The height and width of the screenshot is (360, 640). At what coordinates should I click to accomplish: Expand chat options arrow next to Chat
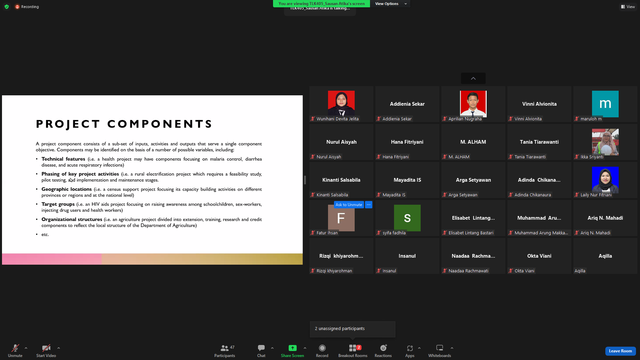[x=272, y=348]
